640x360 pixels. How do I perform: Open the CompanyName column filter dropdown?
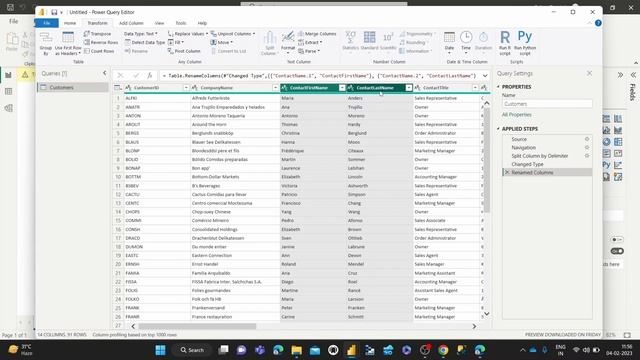coord(275,88)
